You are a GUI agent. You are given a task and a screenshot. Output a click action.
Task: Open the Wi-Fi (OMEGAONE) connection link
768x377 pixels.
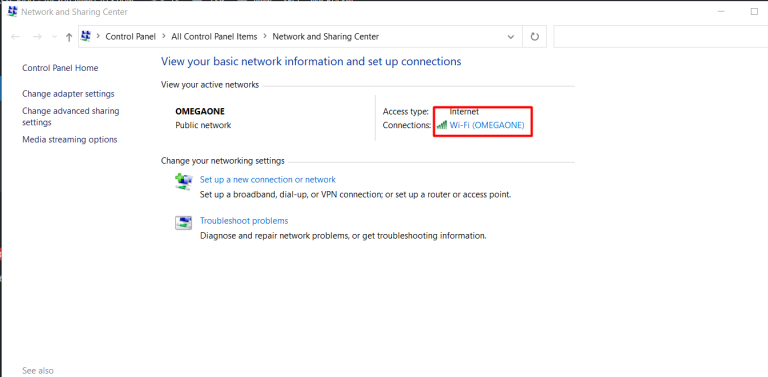(x=487, y=125)
